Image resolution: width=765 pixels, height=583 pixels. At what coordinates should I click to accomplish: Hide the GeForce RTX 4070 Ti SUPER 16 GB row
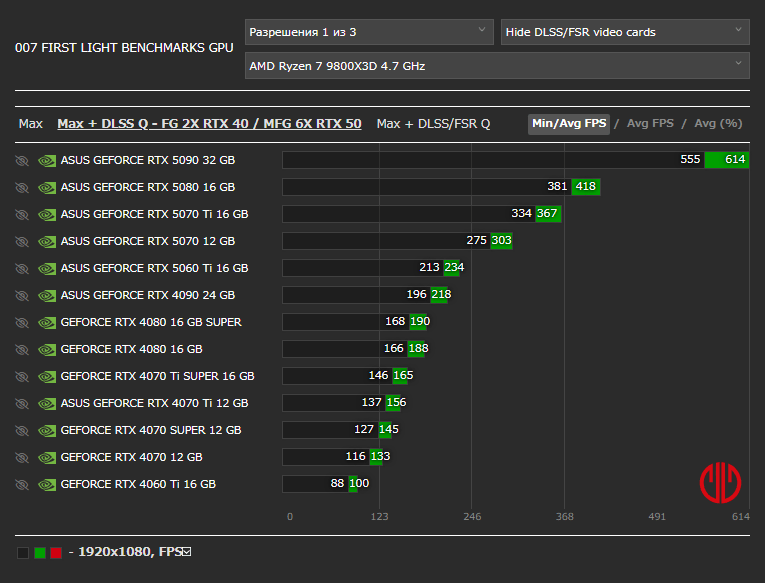point(22,377)
